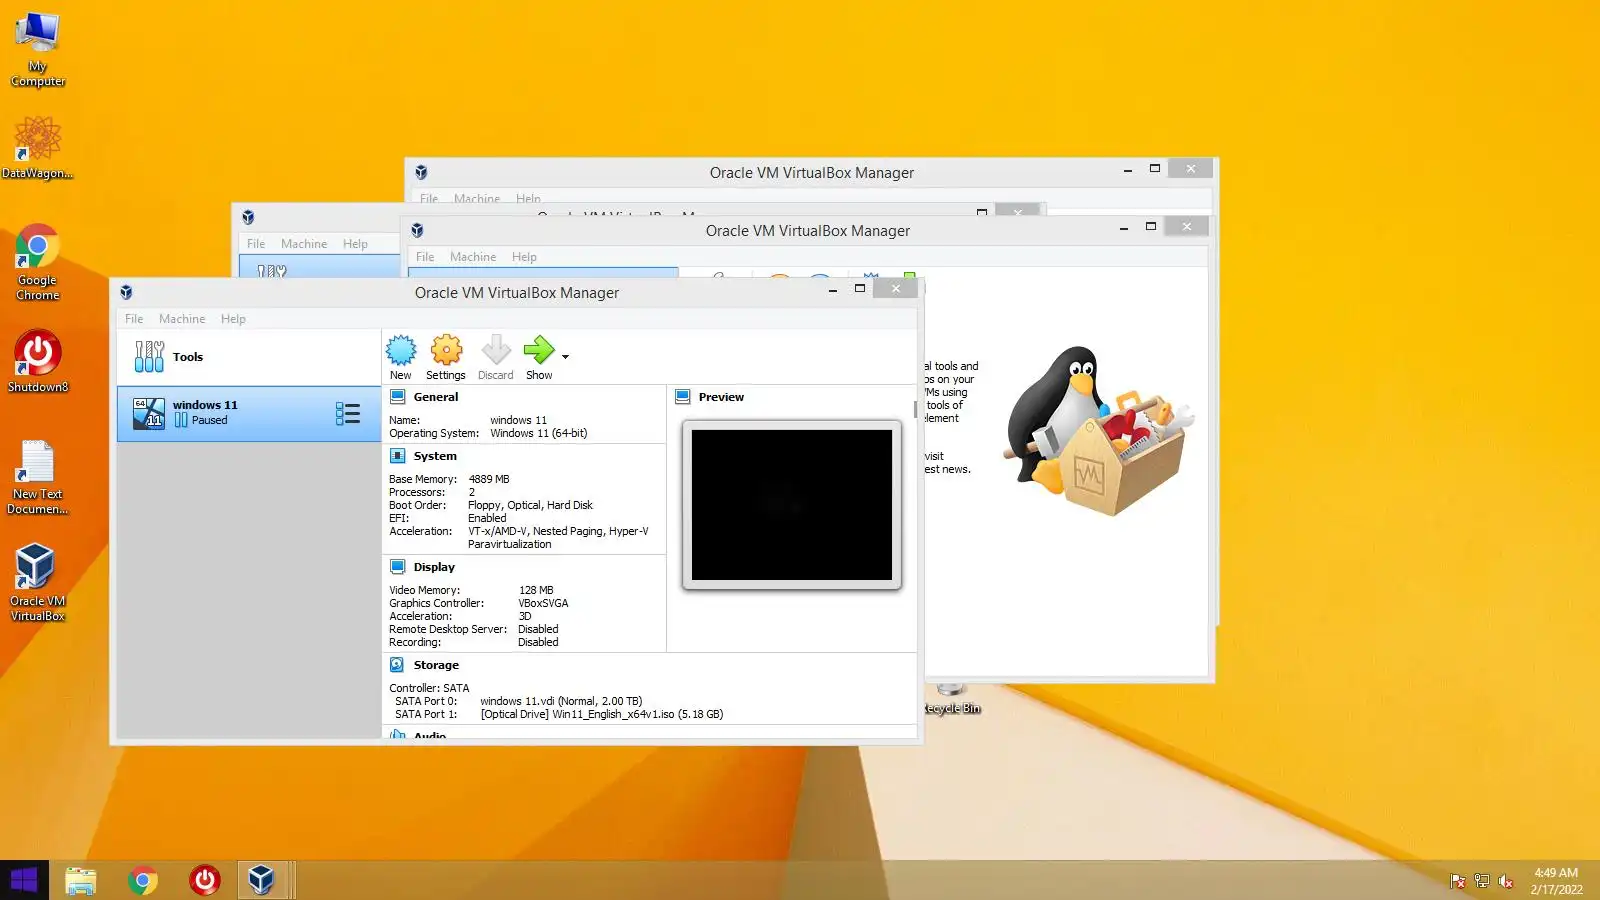
Task: Open File Explorer from the taskbar
Action: click(x=81, y=880)
